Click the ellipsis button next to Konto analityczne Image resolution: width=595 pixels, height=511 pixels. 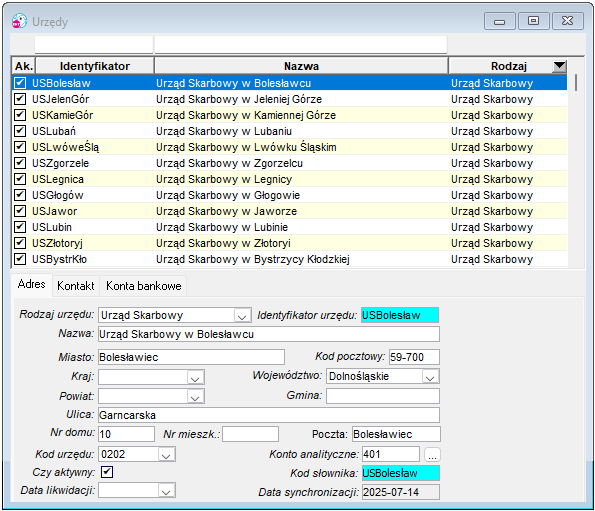pyautogui.click(x=432, y=454)
